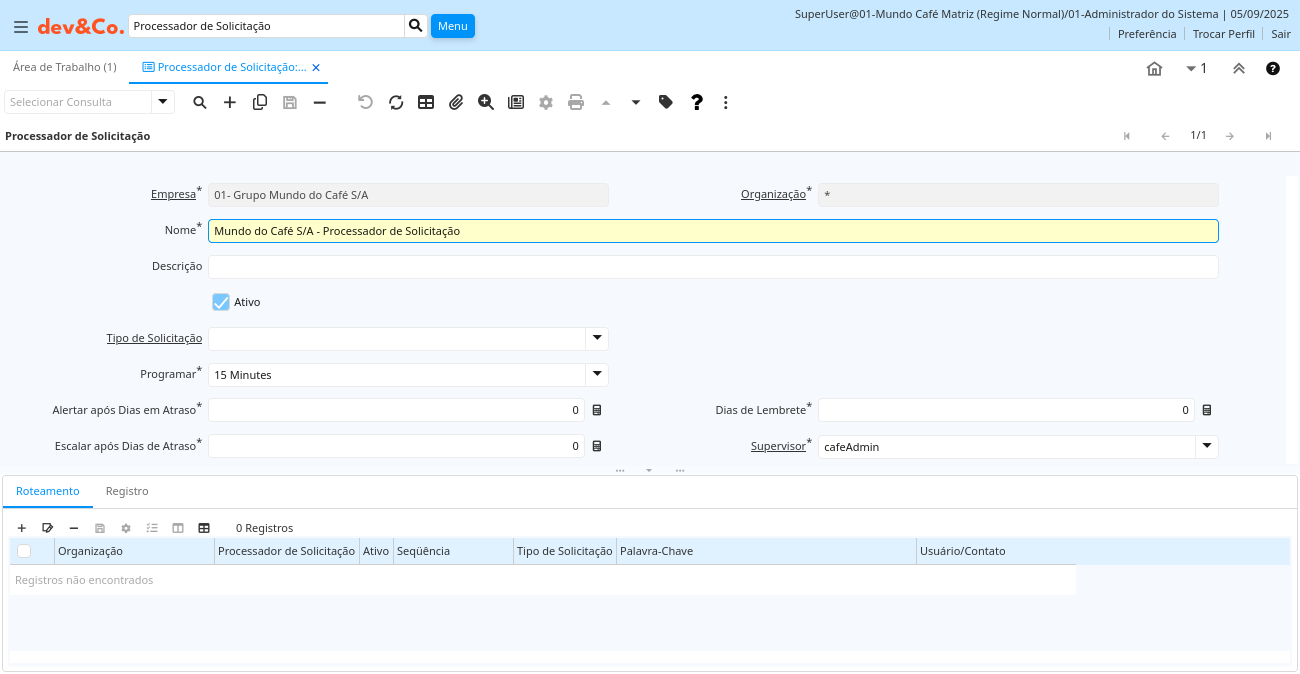
Task: Click the blue Menu button
Action: click(452, 26)
